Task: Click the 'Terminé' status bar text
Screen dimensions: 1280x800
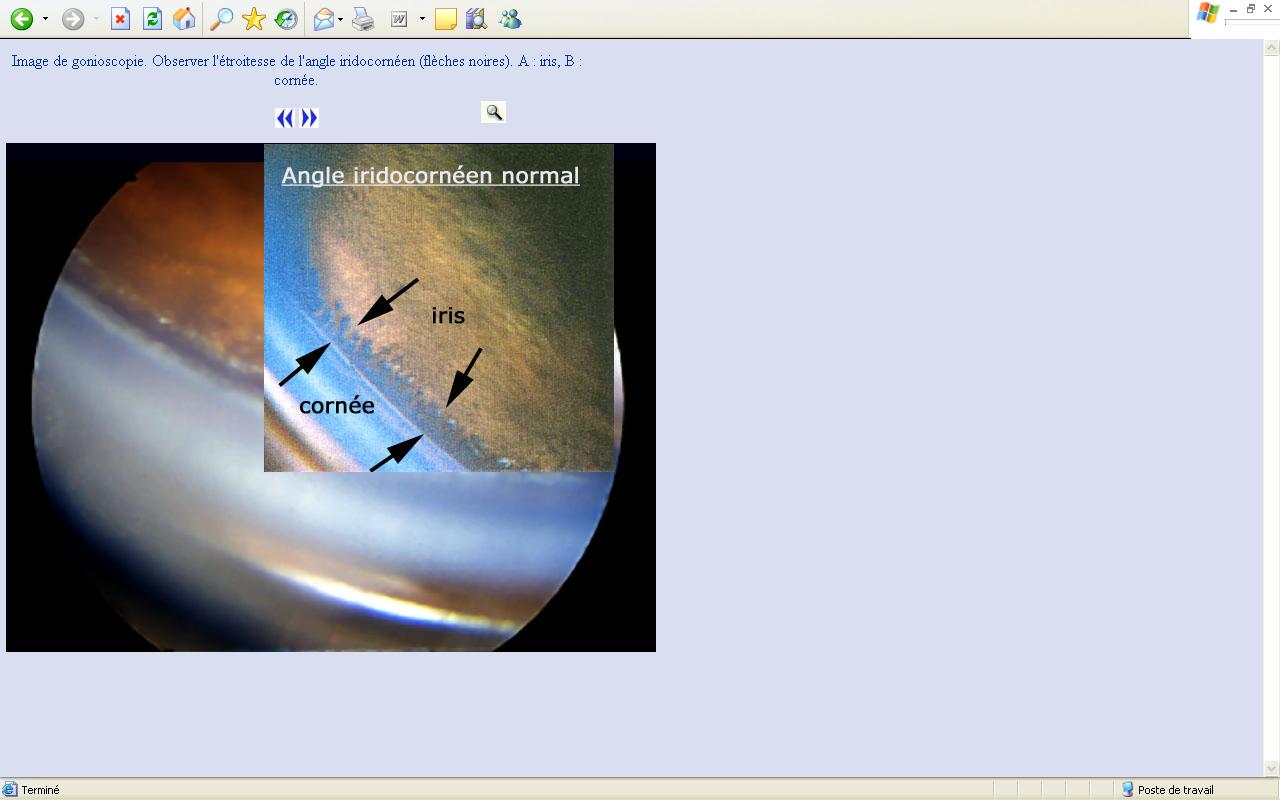Action: click(x=40, y=790)
